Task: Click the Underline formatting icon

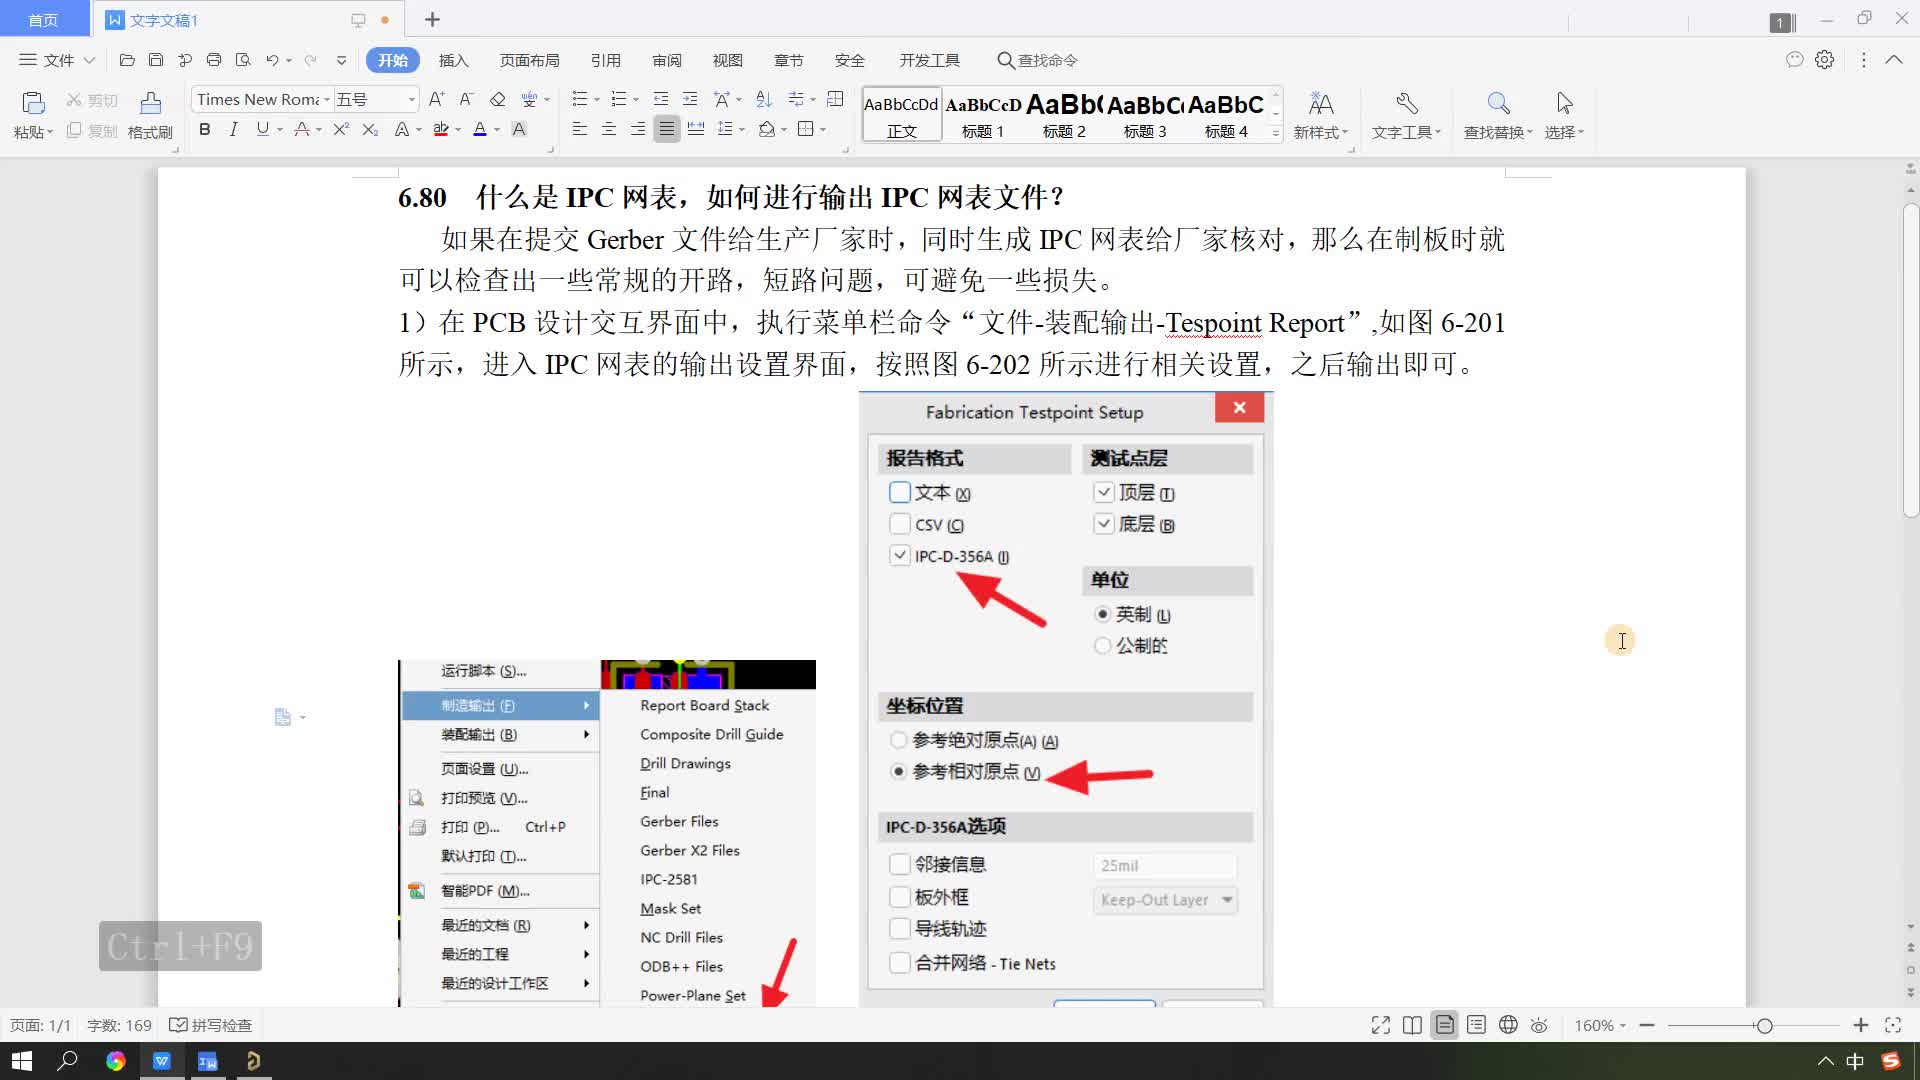Action: click(260, 129)
